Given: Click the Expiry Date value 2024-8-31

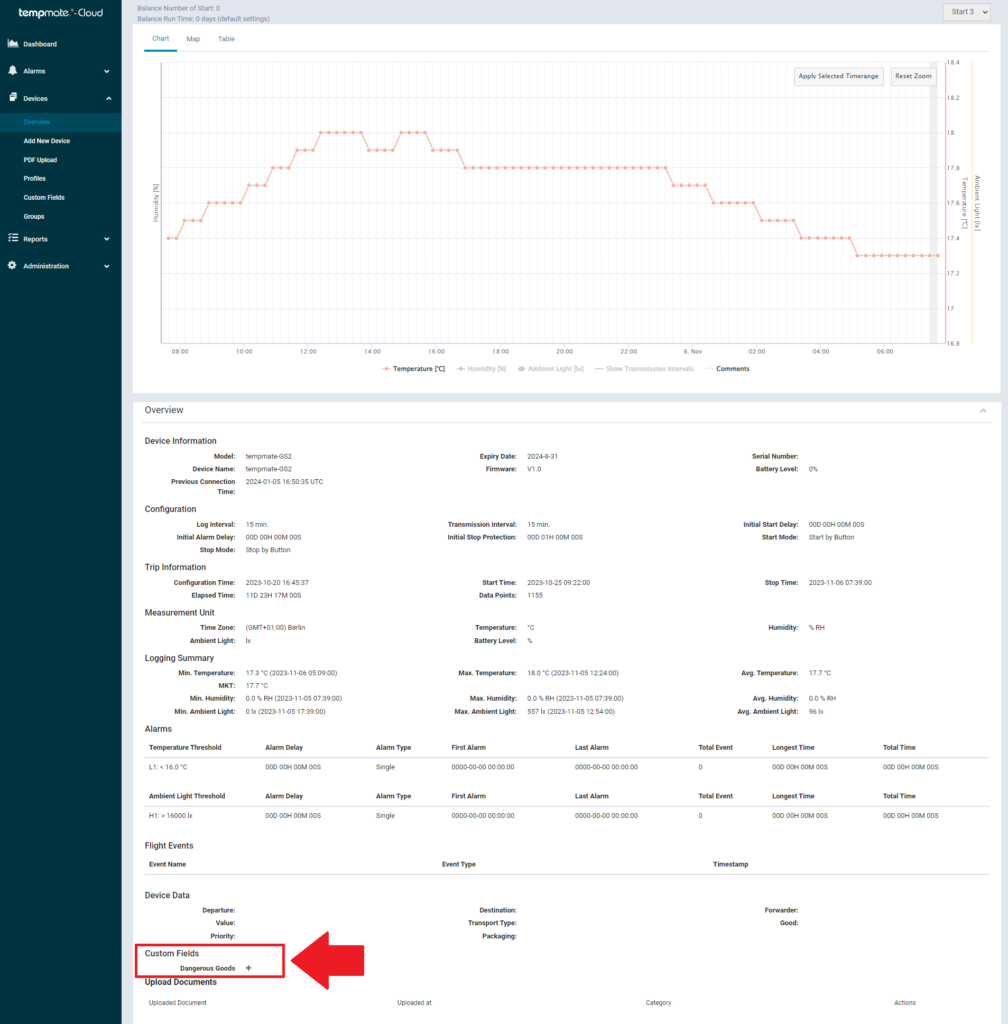Looking at the screenshot, I should pos(542,456).
